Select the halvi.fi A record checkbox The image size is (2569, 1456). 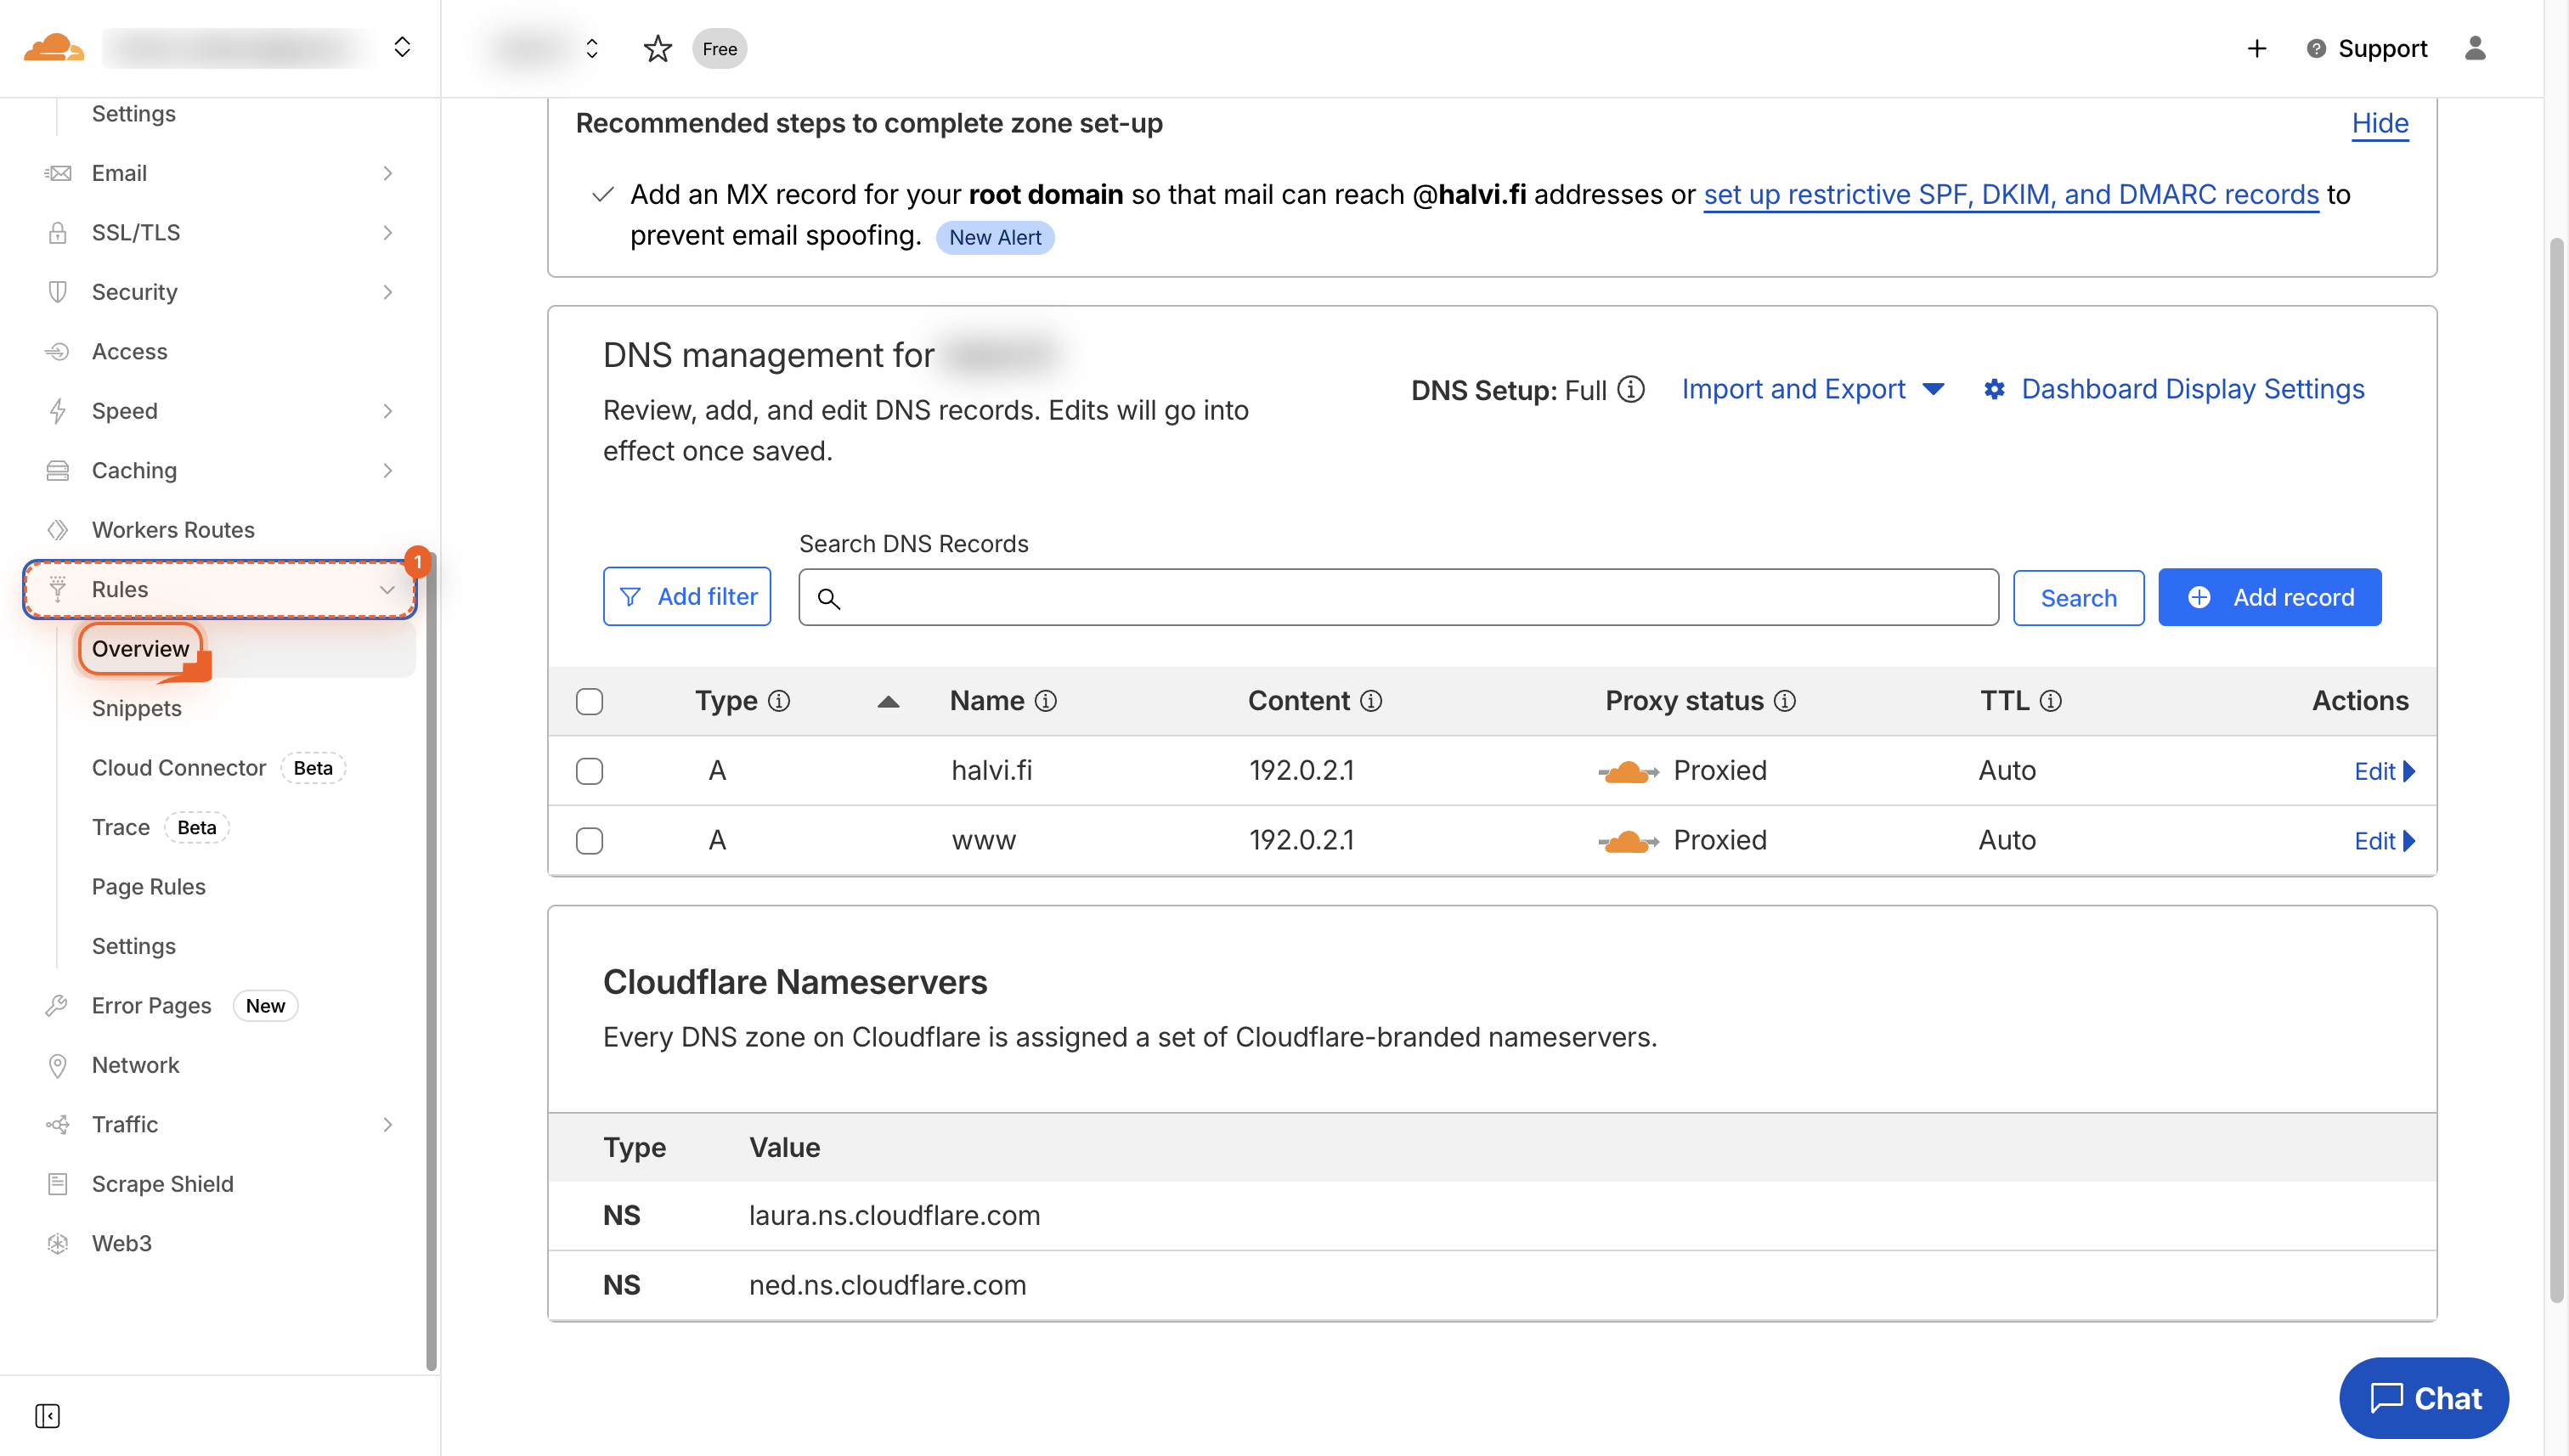click(x=589, y=771)
